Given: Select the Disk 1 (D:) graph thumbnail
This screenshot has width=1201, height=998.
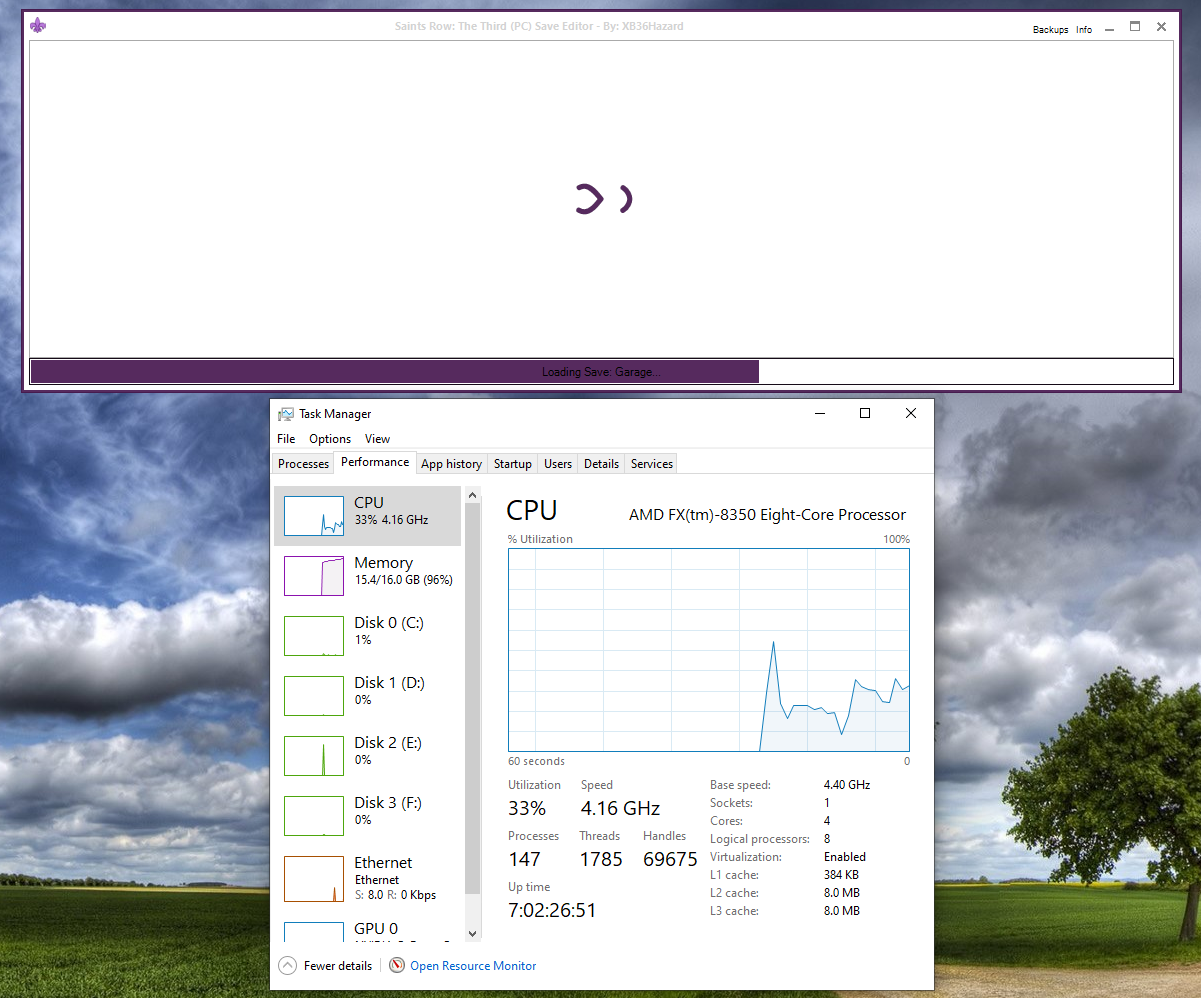Looking at the screenshot, I should [314, 696].
